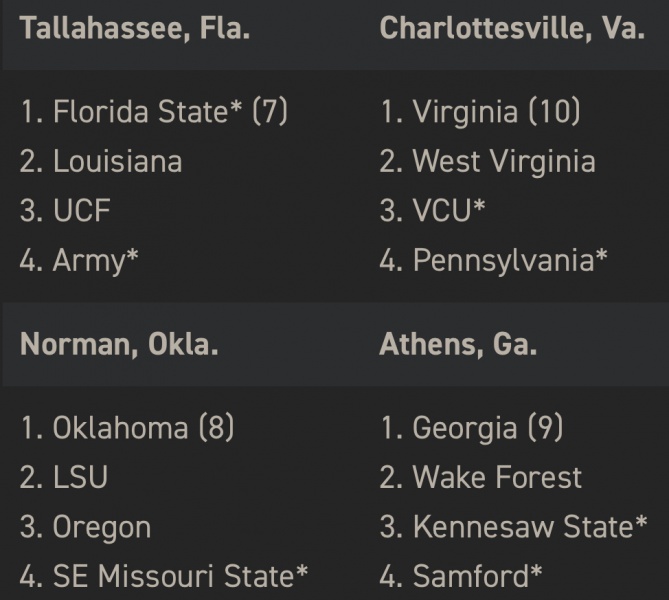Choose Oregon in the Norman regional
The image size is (669, 600).
click(85, 527)
